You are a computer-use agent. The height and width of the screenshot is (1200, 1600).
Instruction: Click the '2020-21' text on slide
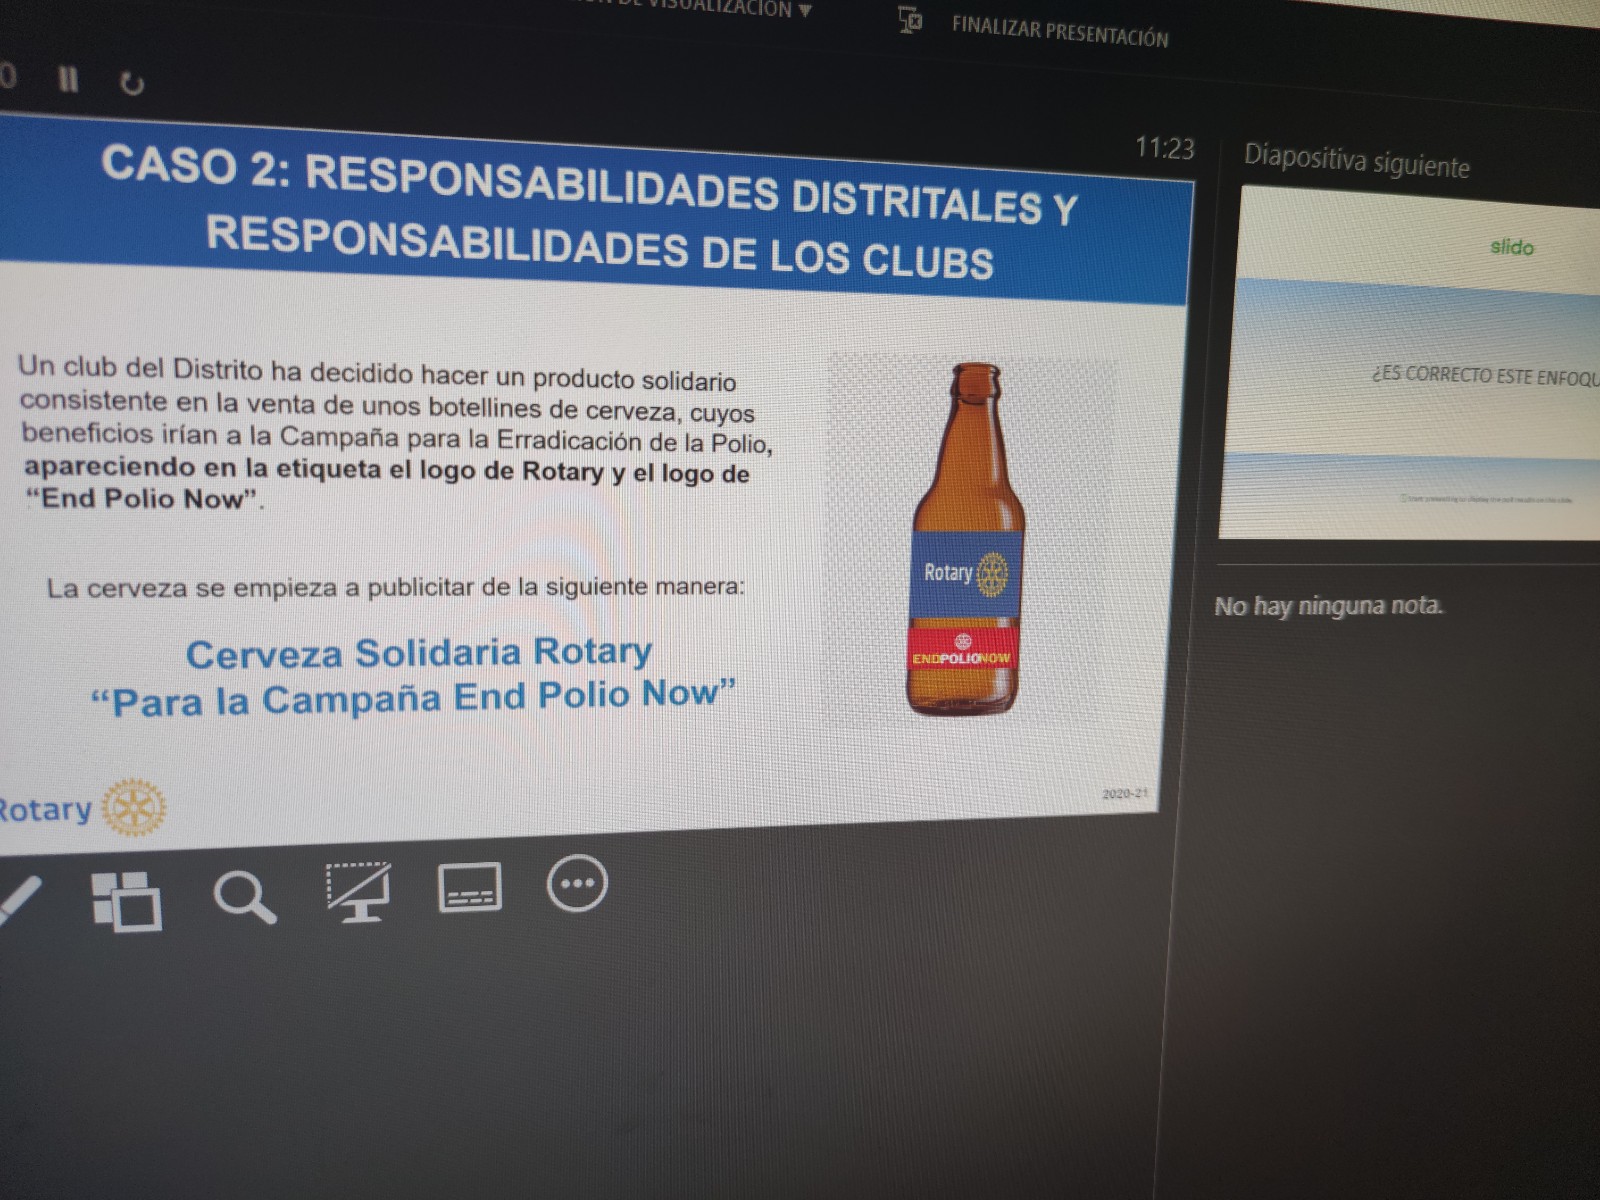[1125, 794]
